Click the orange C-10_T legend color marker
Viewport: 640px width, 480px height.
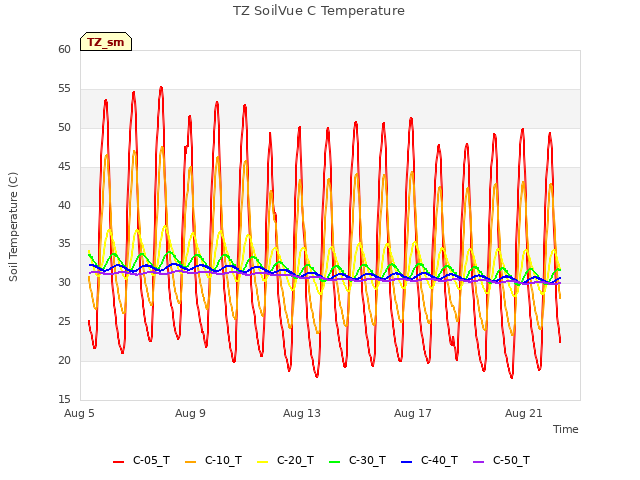(x=190, y=462)
